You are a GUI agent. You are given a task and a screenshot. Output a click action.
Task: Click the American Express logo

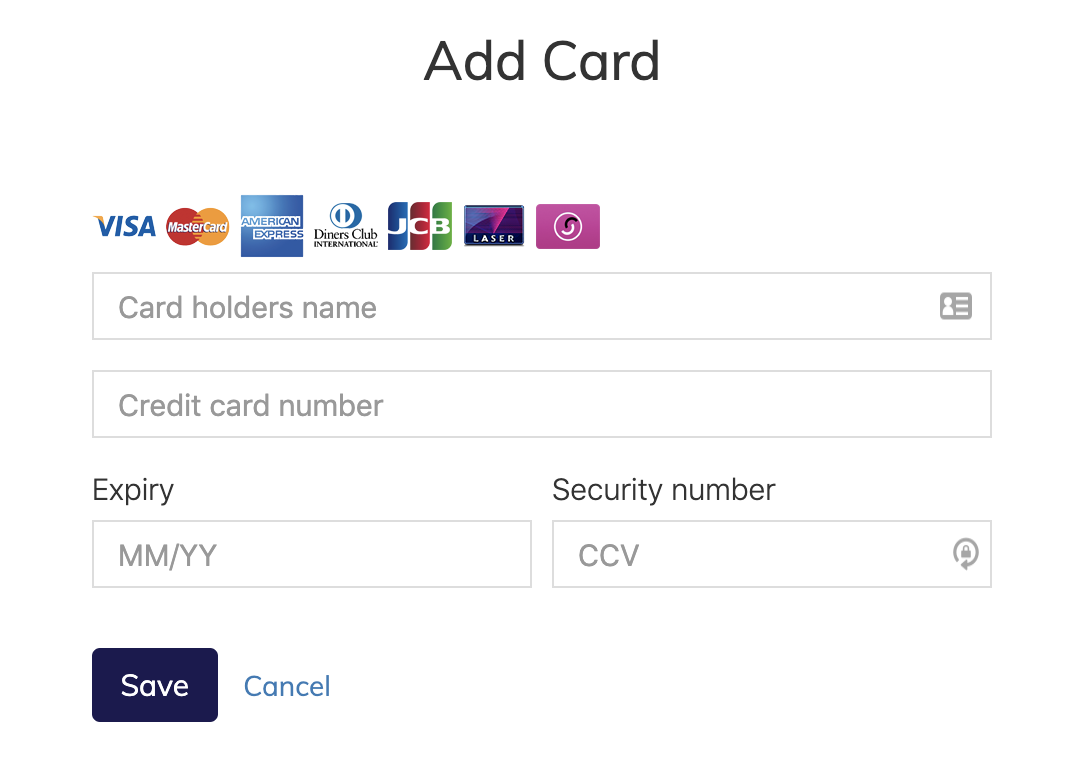271,226
